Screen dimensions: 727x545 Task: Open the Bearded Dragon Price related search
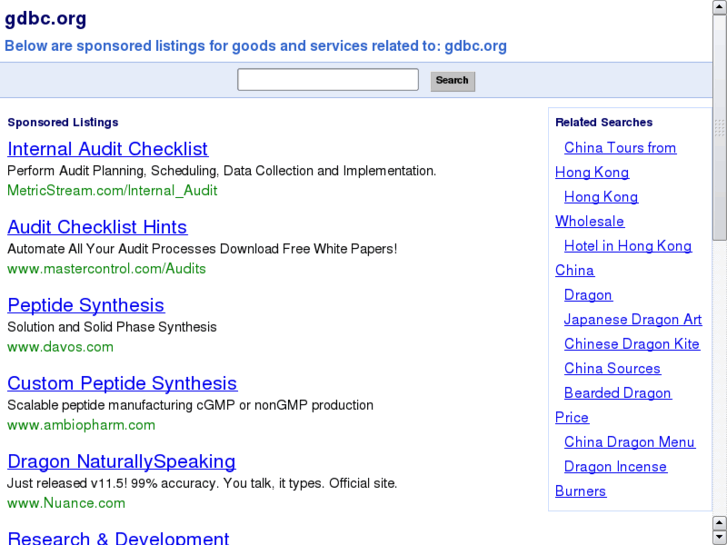coord(617,394)
